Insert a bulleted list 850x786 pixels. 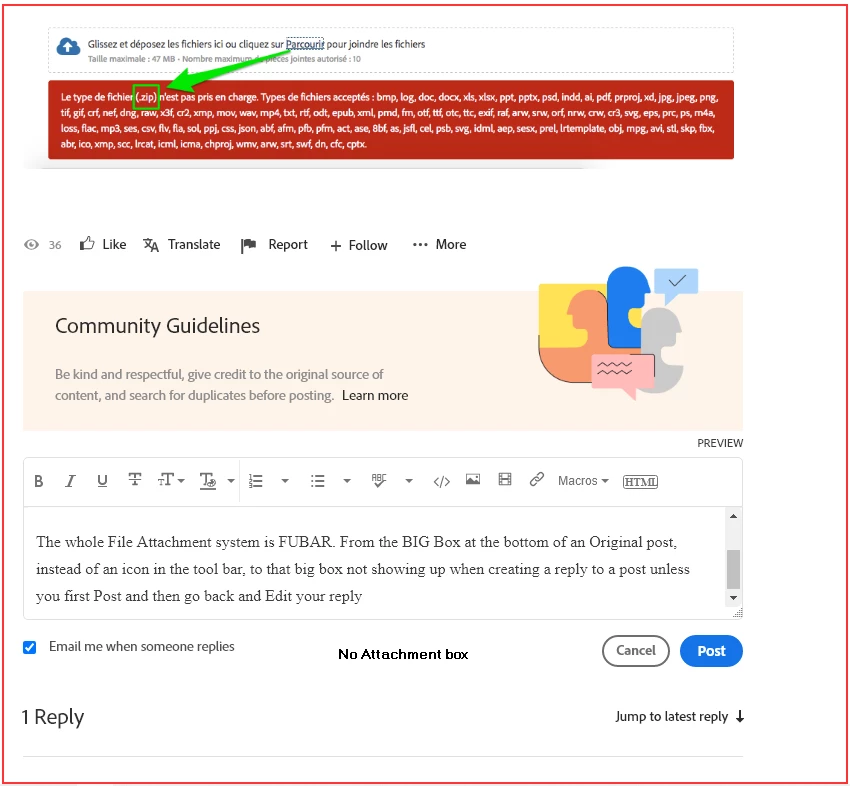[x=318, y=481]
